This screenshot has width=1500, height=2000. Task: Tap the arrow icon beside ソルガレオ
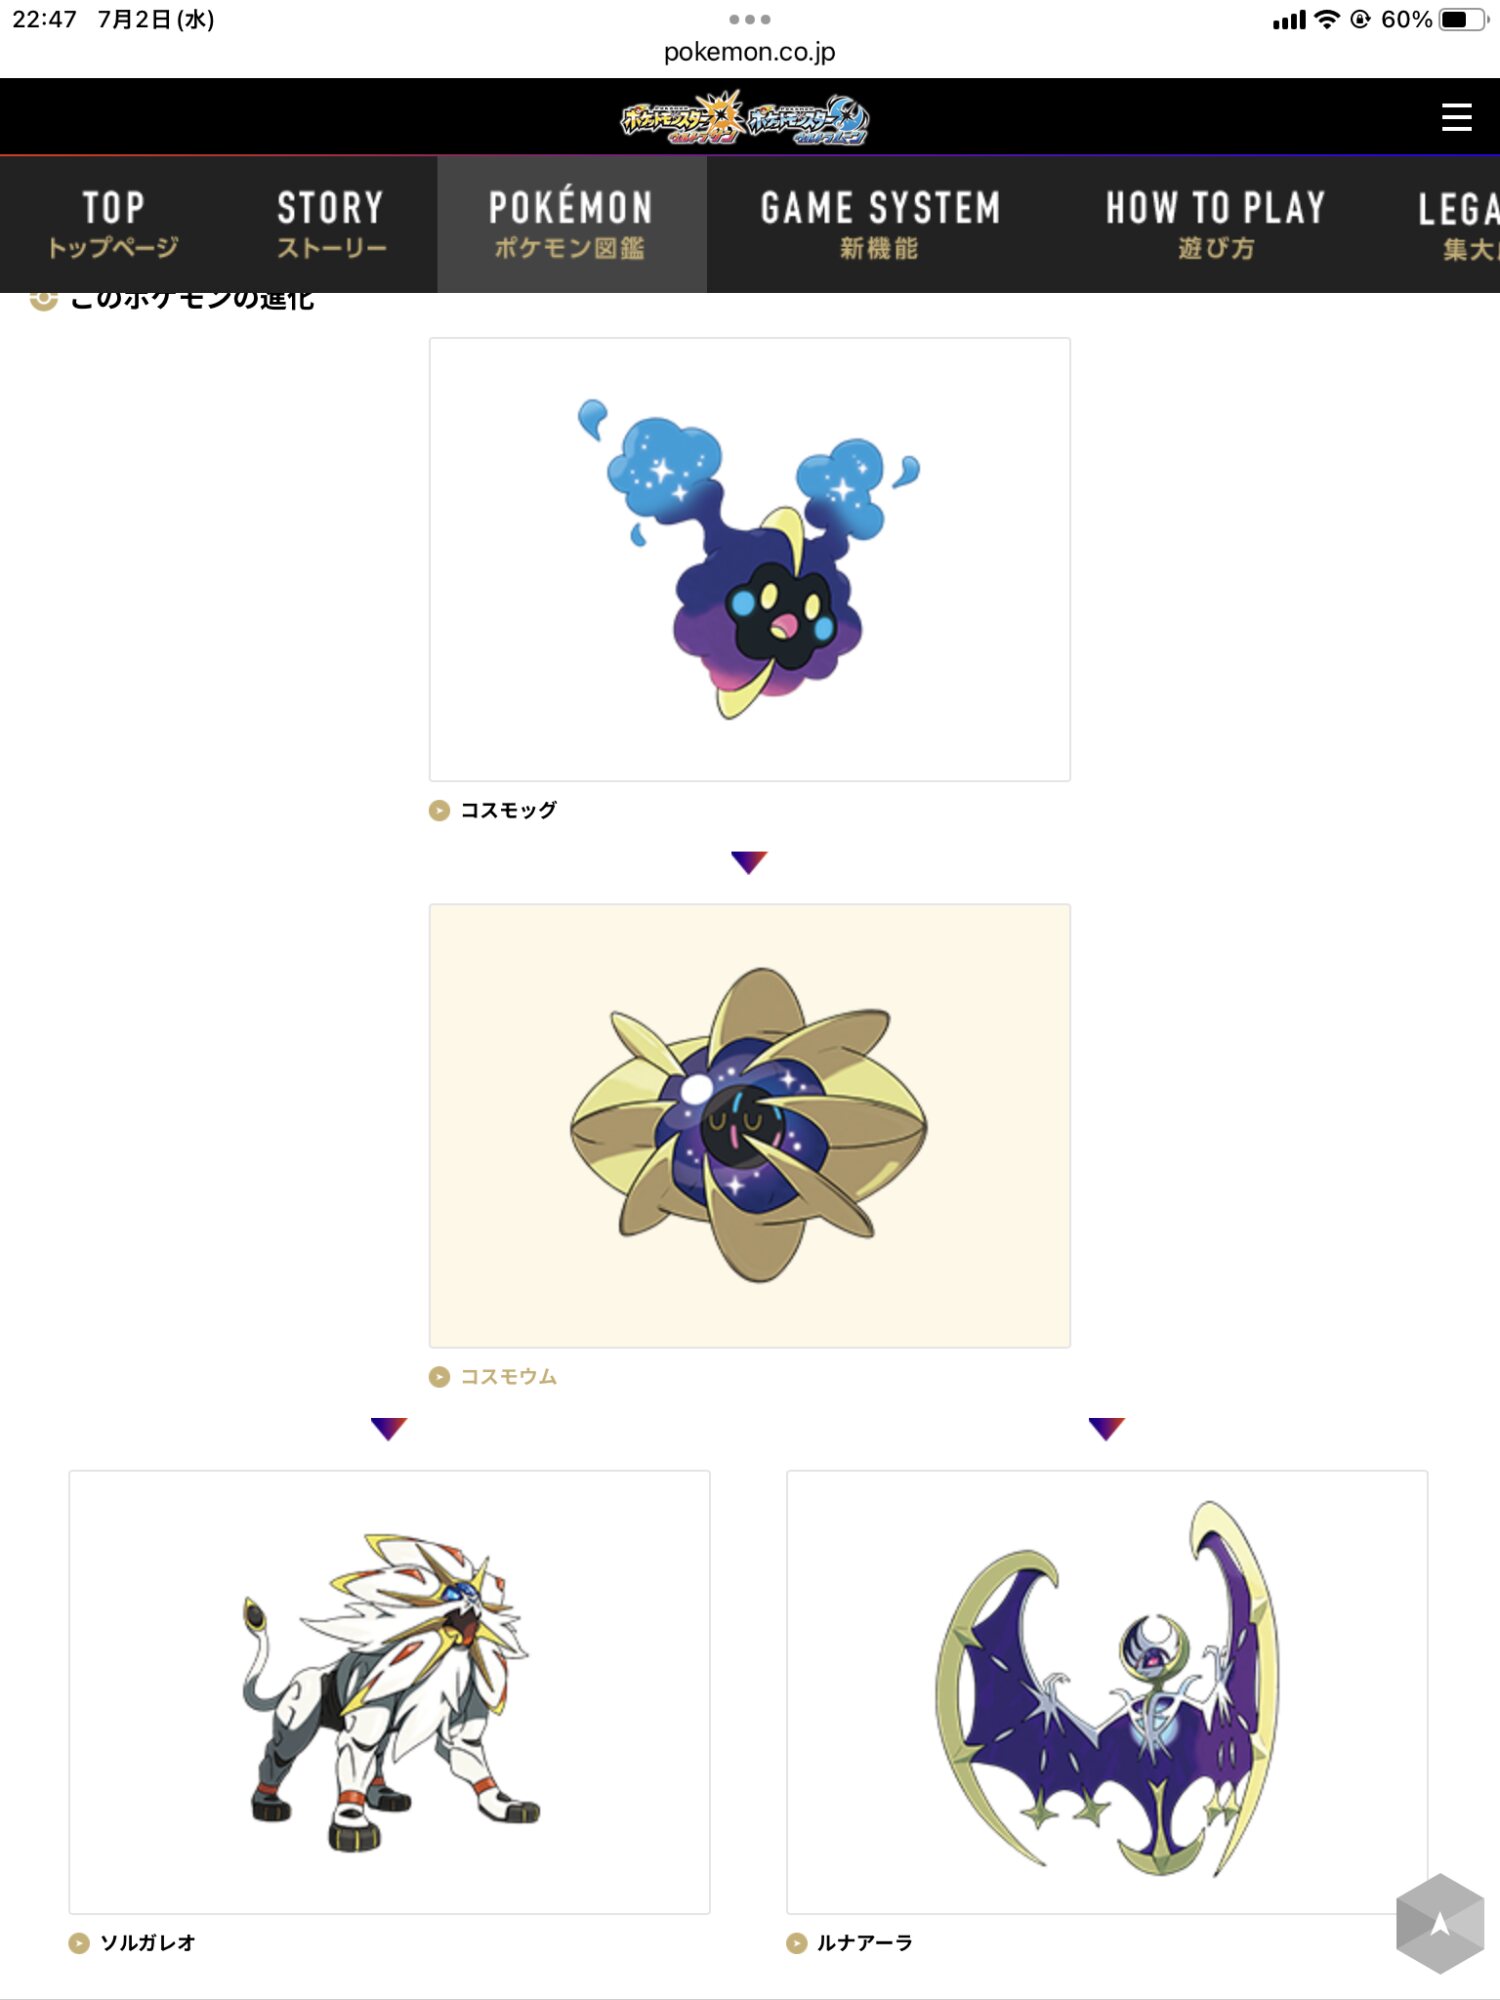click(79, 1943)
